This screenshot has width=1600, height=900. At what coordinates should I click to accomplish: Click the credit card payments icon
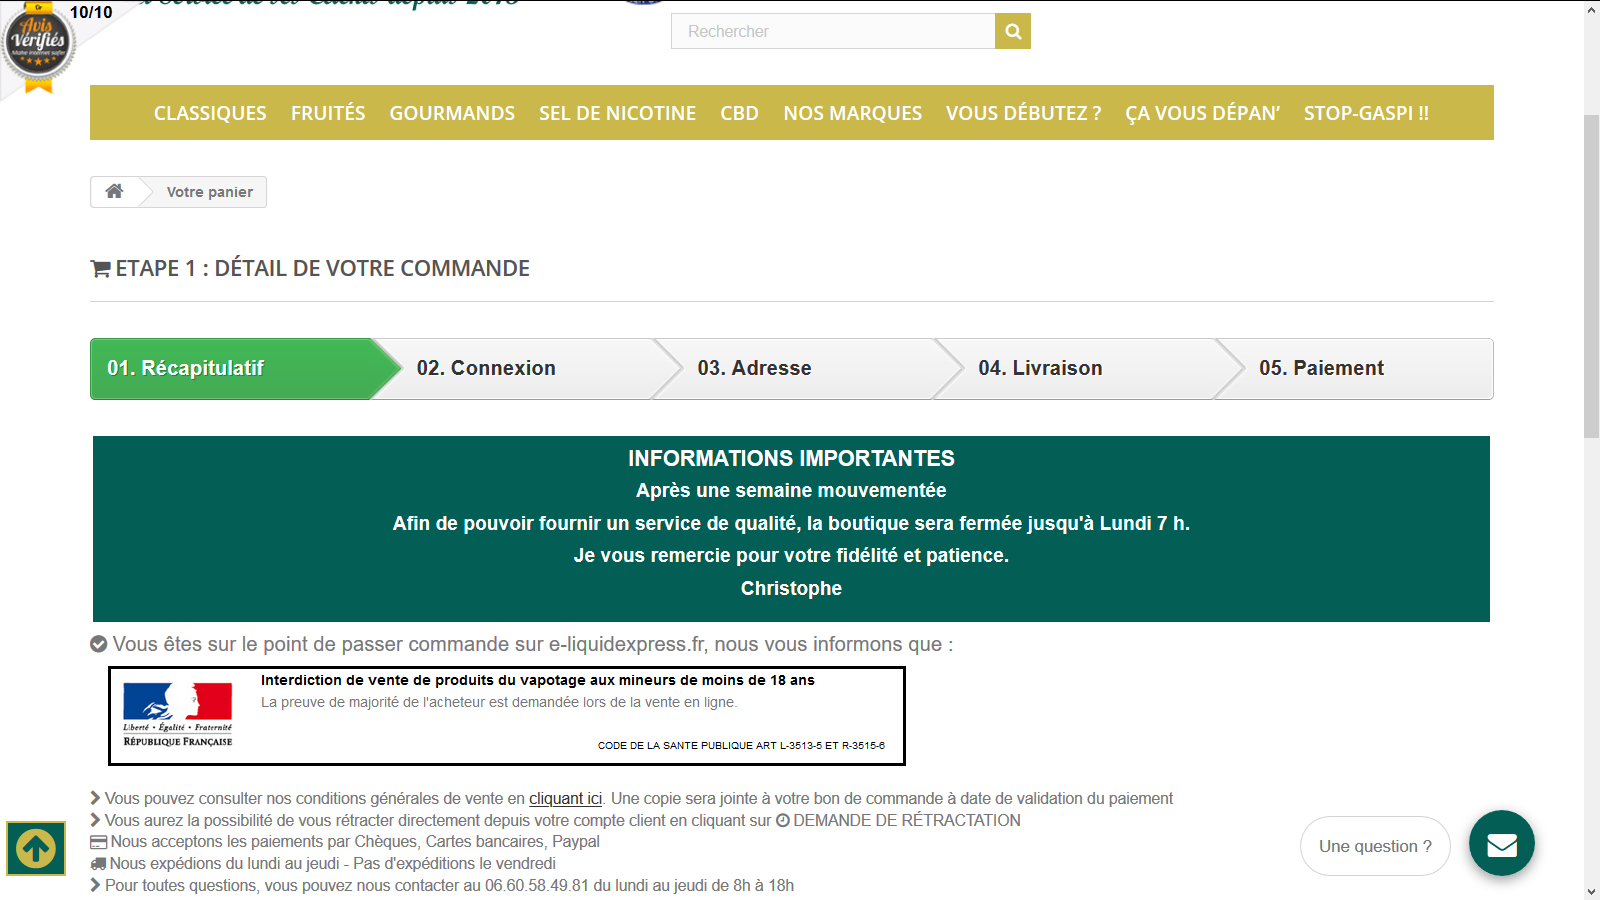(98, 842)
